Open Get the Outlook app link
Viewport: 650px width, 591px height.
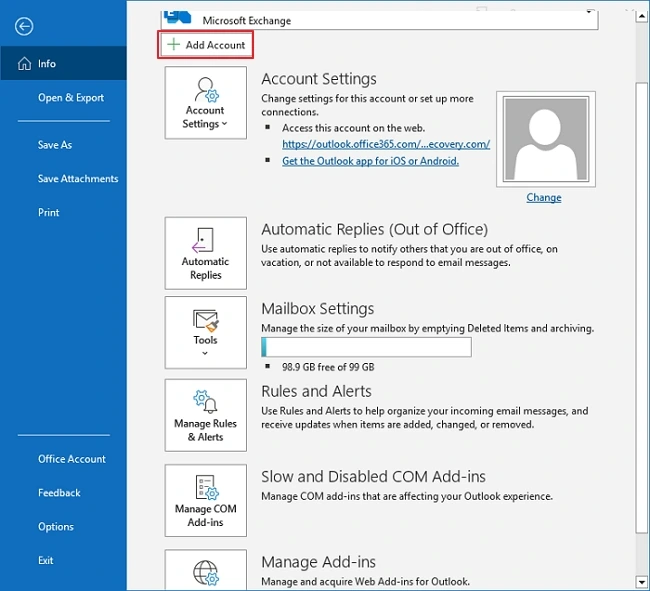click(370, 161)
